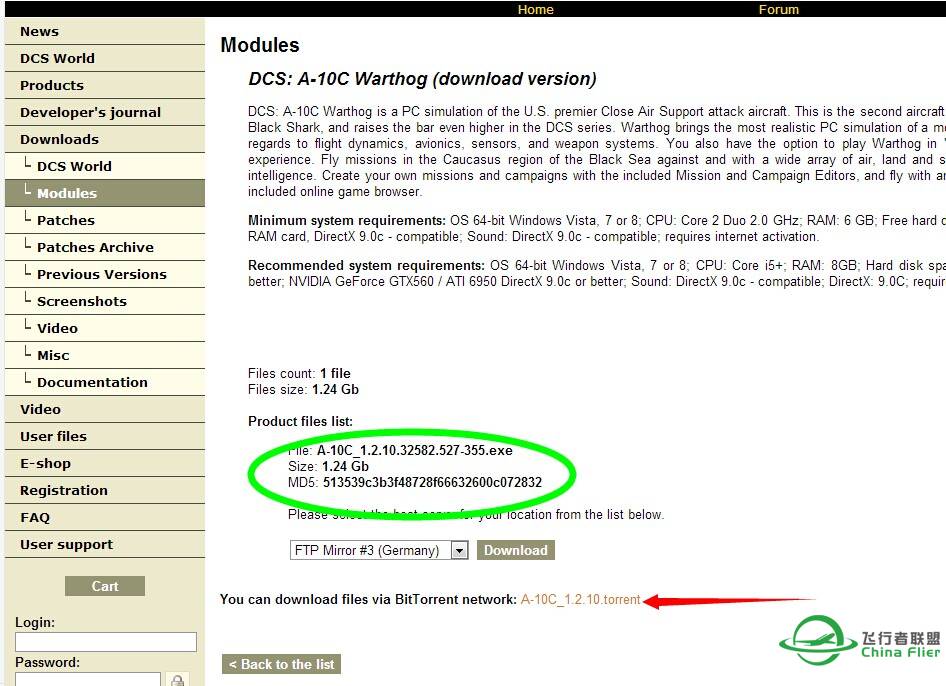Focus the Password input field
946x686 pixels.
point(88,679)
